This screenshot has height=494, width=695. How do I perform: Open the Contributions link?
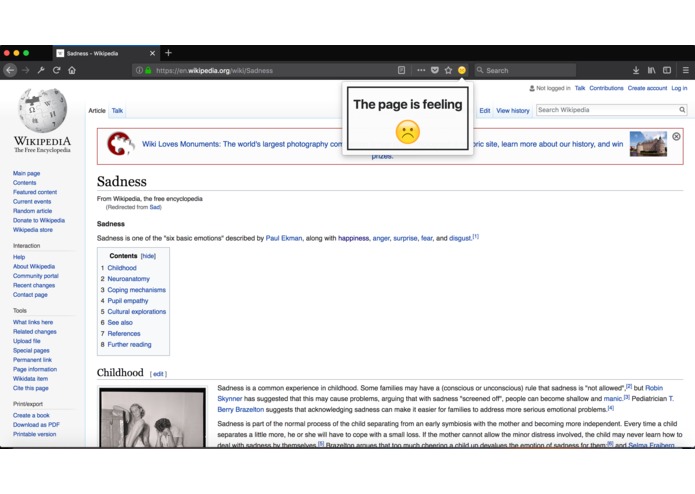(606, 88)
